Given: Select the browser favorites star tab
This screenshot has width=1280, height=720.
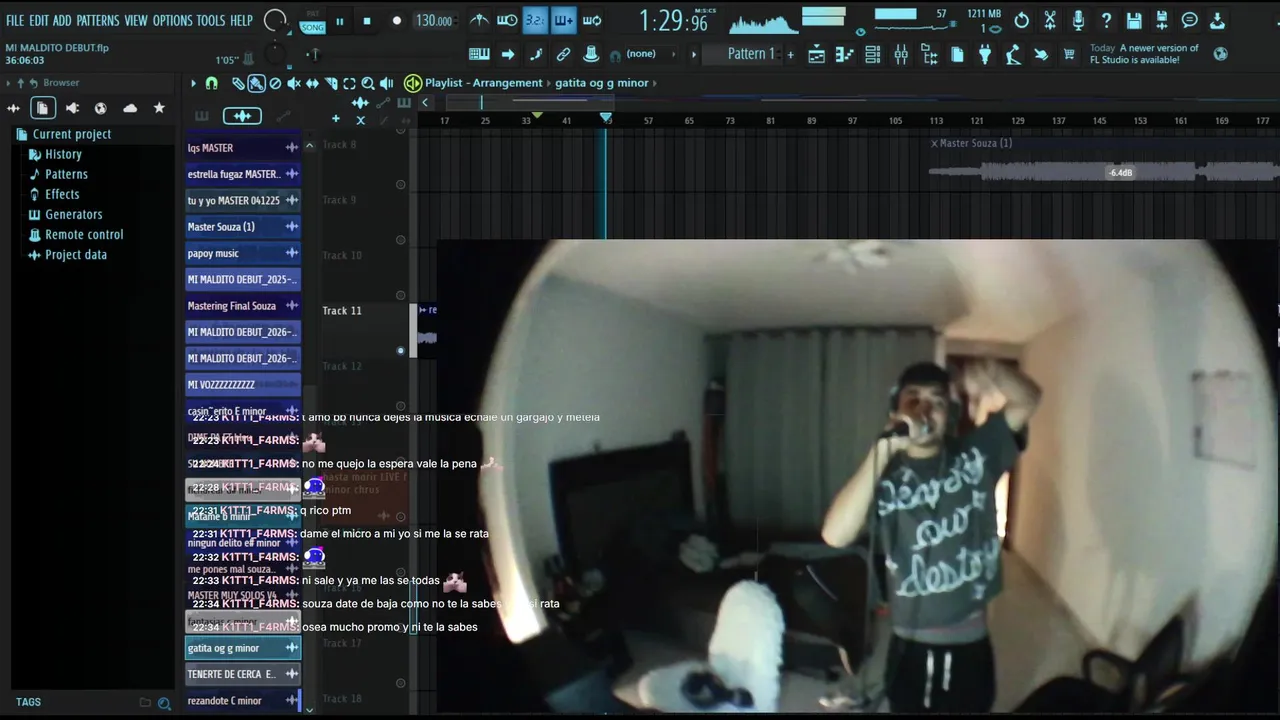Looking at the screenshot, I should click(x=159, y=108).
